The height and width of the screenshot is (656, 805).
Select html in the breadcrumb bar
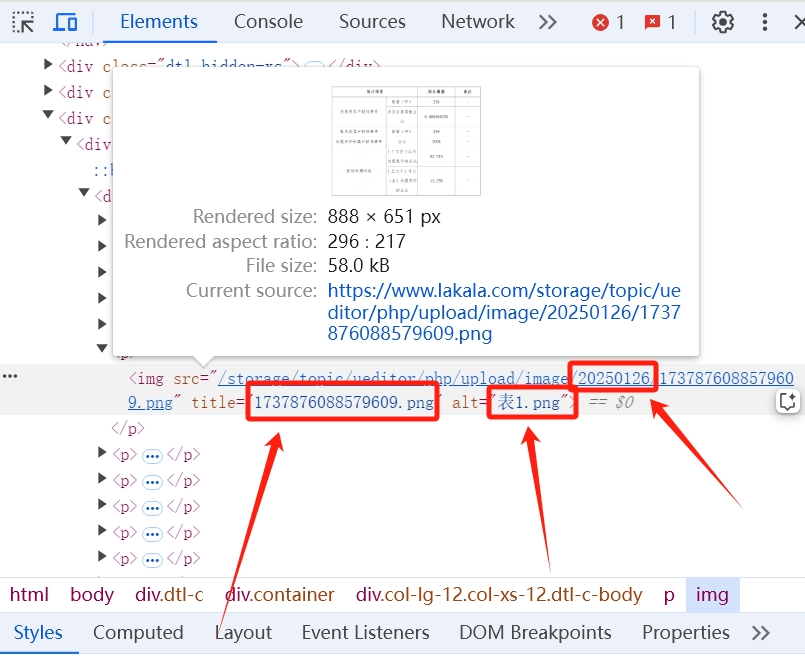(x=29, y=594)
